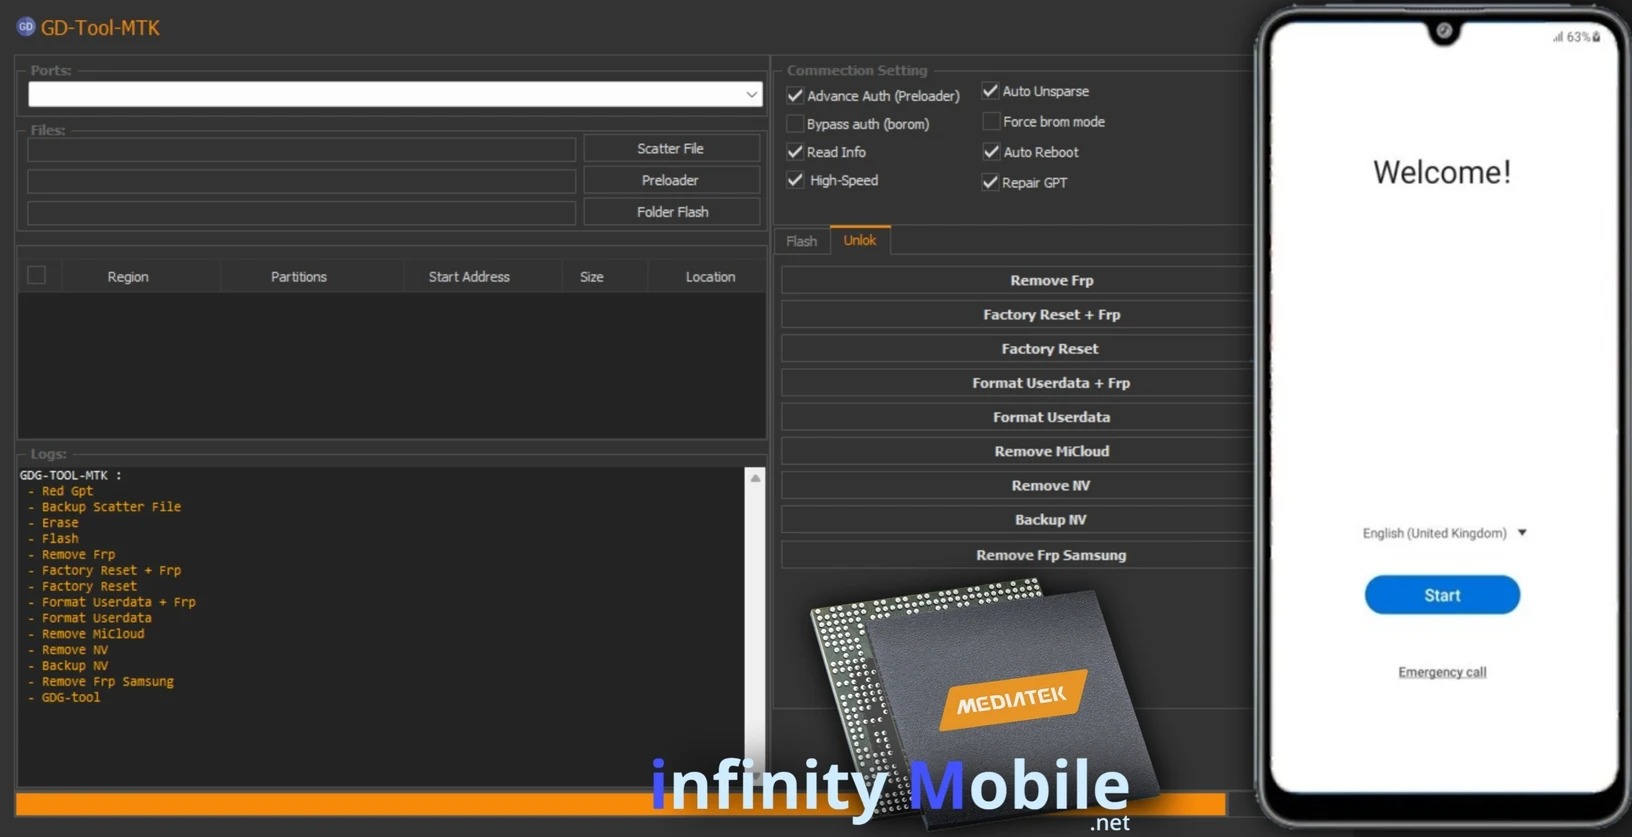Click the Remove NV button
1632x837 pixels.
[1016, 485]
